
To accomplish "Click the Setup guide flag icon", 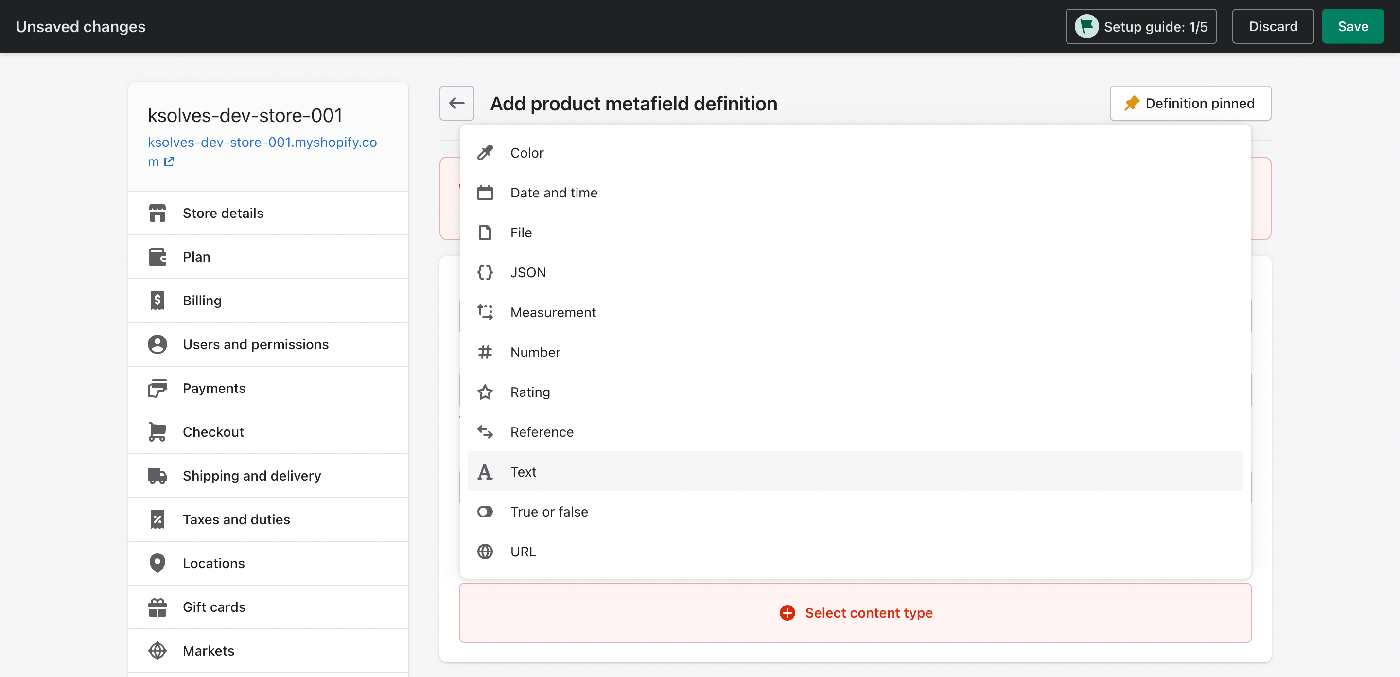I will tap(1086, 27).
